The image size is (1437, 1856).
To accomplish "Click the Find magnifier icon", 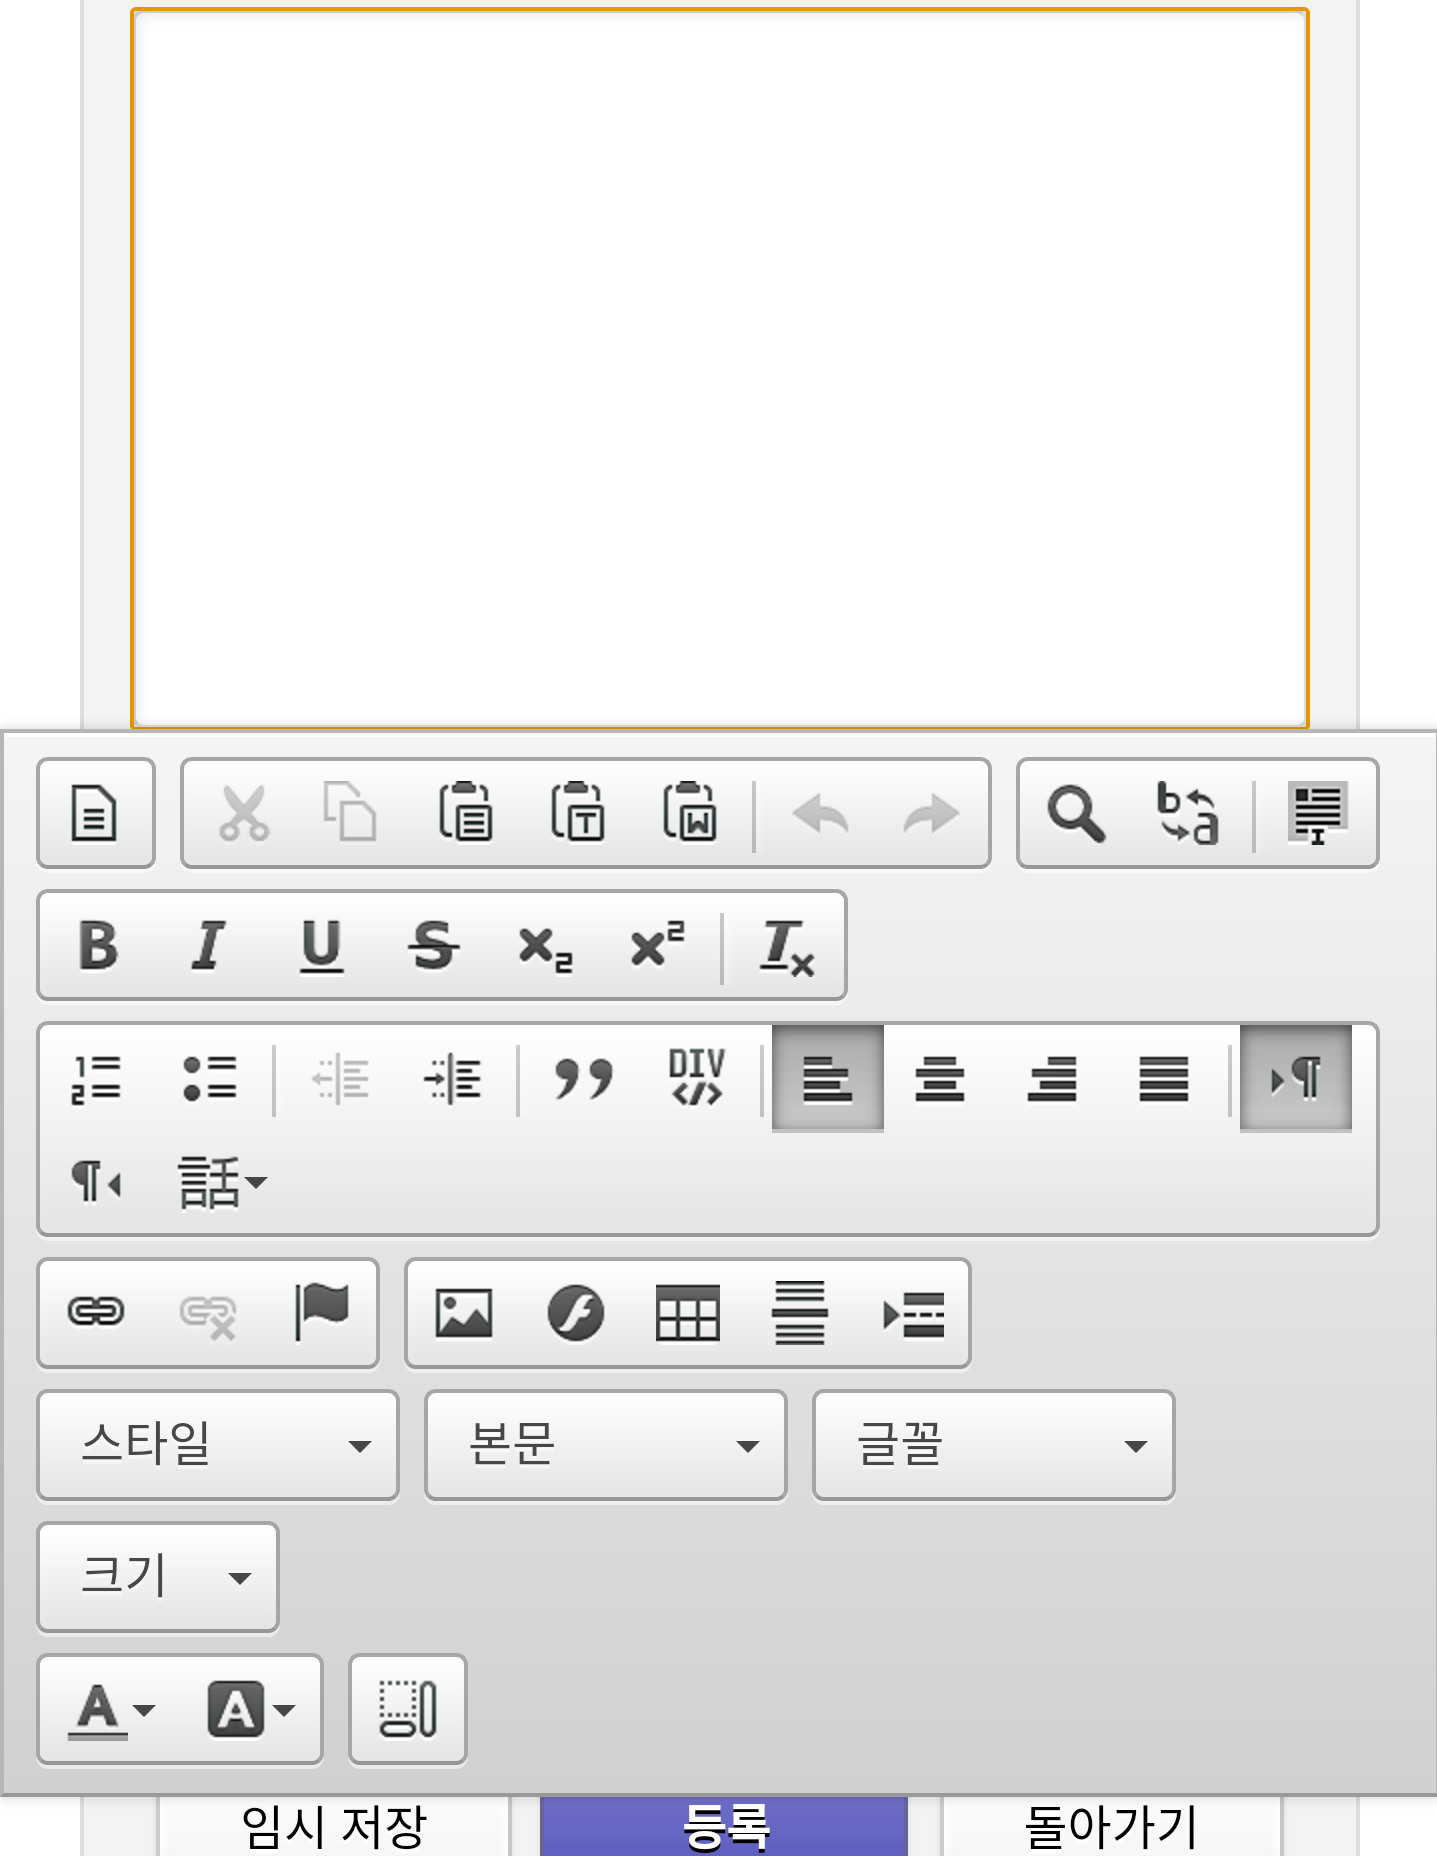I will [1075, 812].
